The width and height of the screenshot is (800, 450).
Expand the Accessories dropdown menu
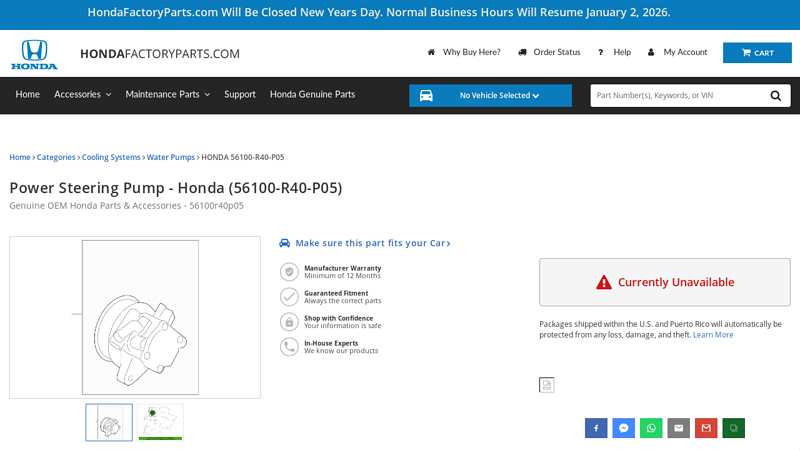click(x=82, y=95)
